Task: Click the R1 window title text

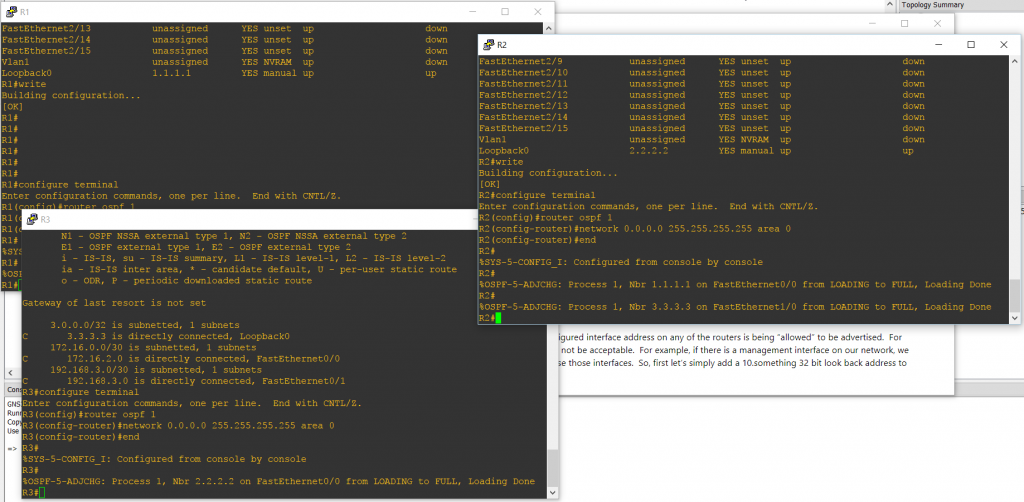Action: click(x=25, y=12)
